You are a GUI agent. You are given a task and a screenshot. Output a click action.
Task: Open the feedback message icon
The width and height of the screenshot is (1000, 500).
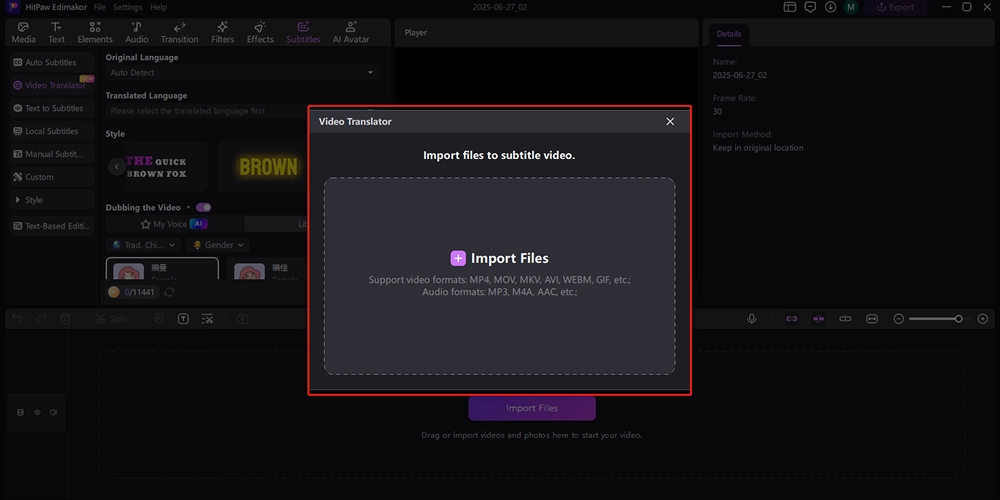click(x=810, y=7)
